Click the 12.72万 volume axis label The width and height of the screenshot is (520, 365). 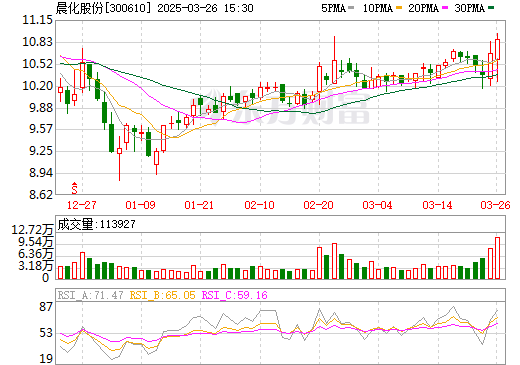tap(32, 230)
